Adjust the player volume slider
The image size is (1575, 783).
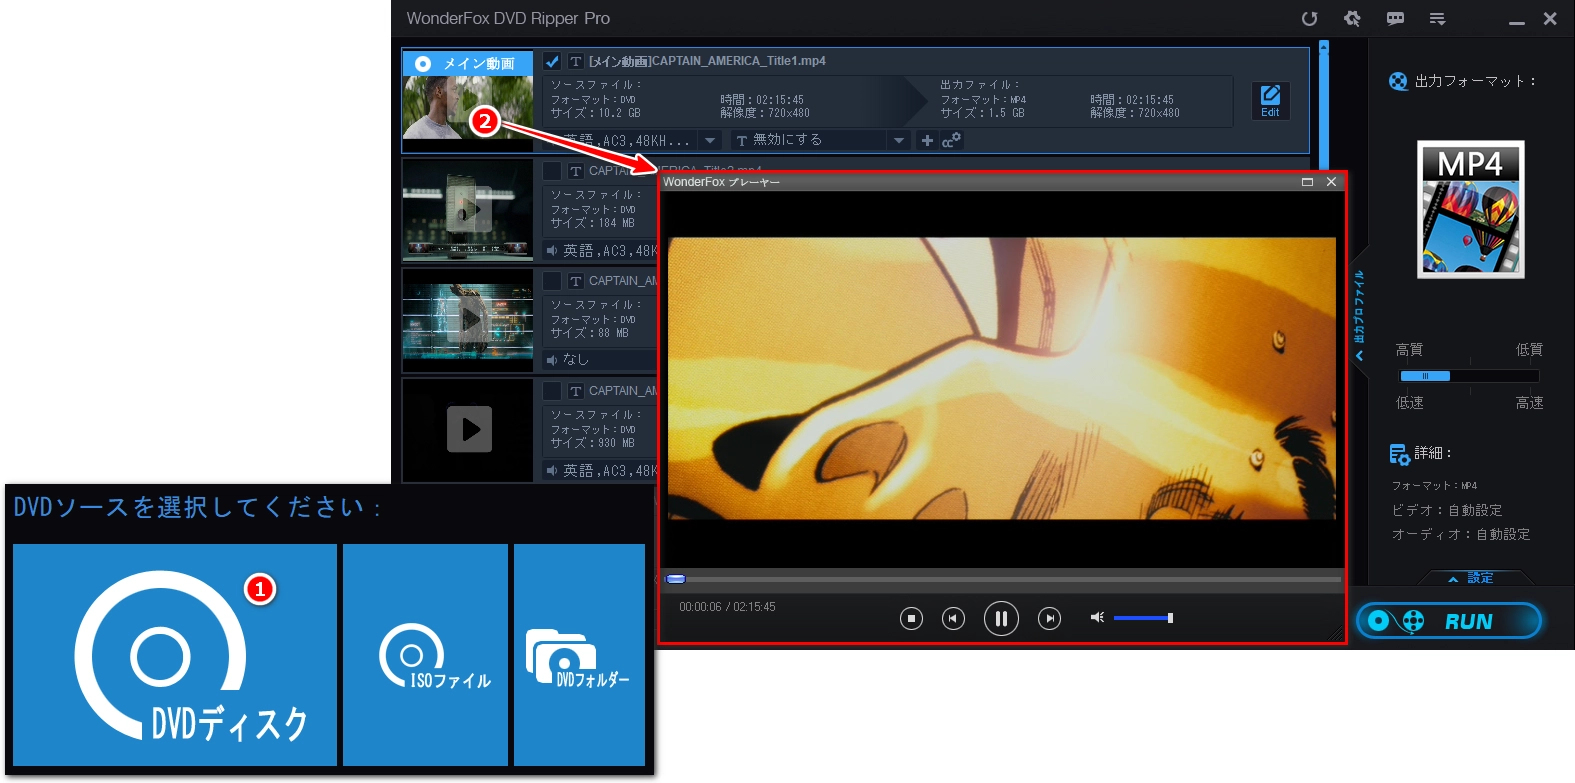pos(1143,618)
